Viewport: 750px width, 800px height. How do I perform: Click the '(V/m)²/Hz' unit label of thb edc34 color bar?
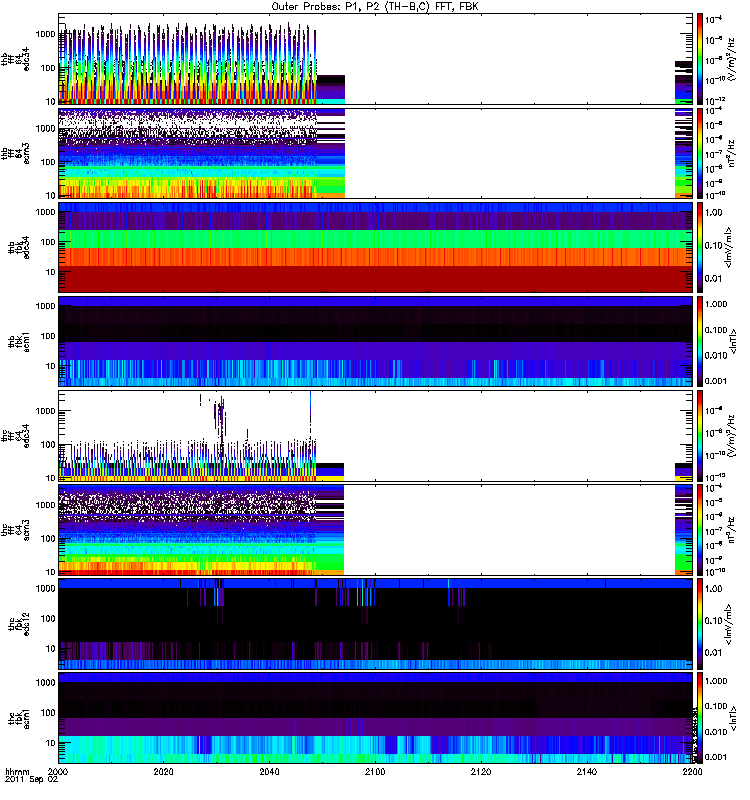click(x=731, y=59)
